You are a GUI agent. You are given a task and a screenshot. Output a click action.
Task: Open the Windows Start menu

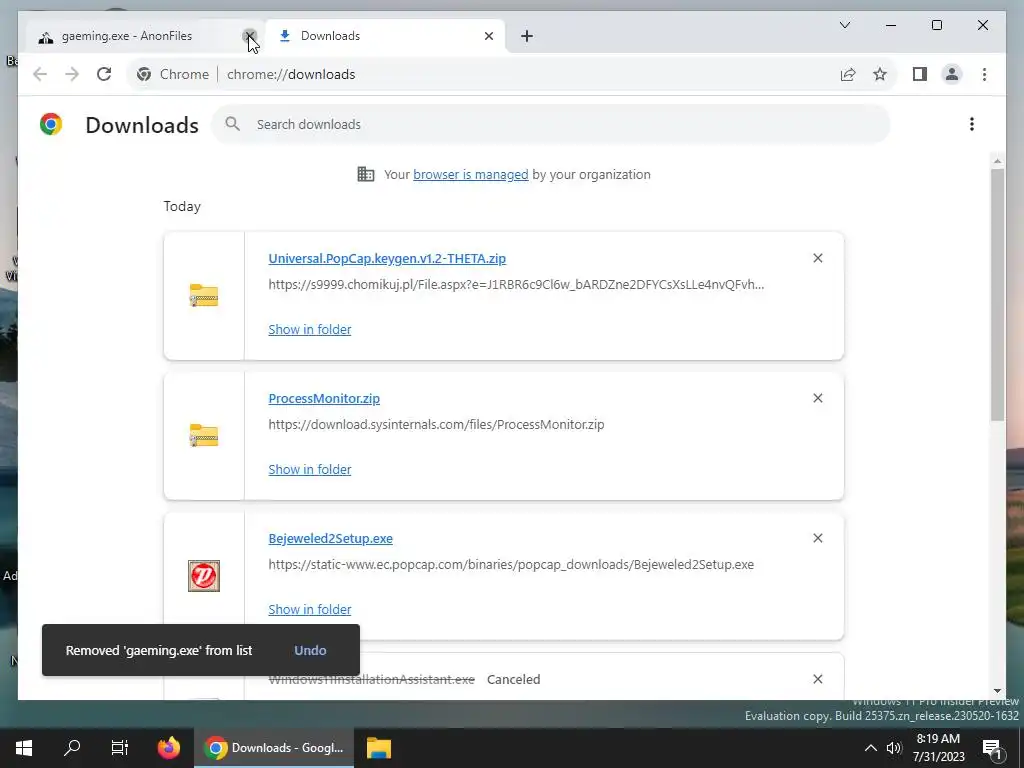coord(24,748)
